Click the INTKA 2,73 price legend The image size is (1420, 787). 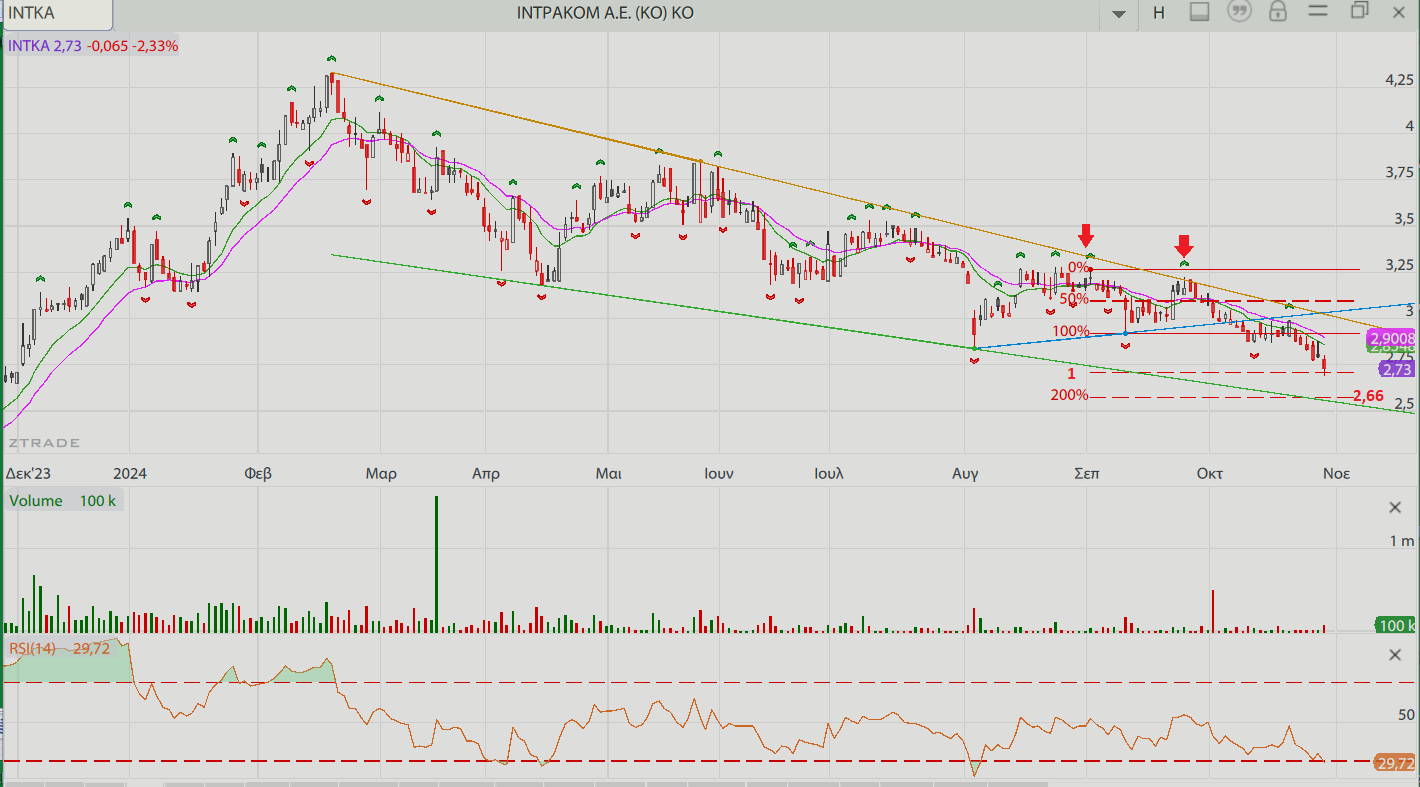point(93,46)
